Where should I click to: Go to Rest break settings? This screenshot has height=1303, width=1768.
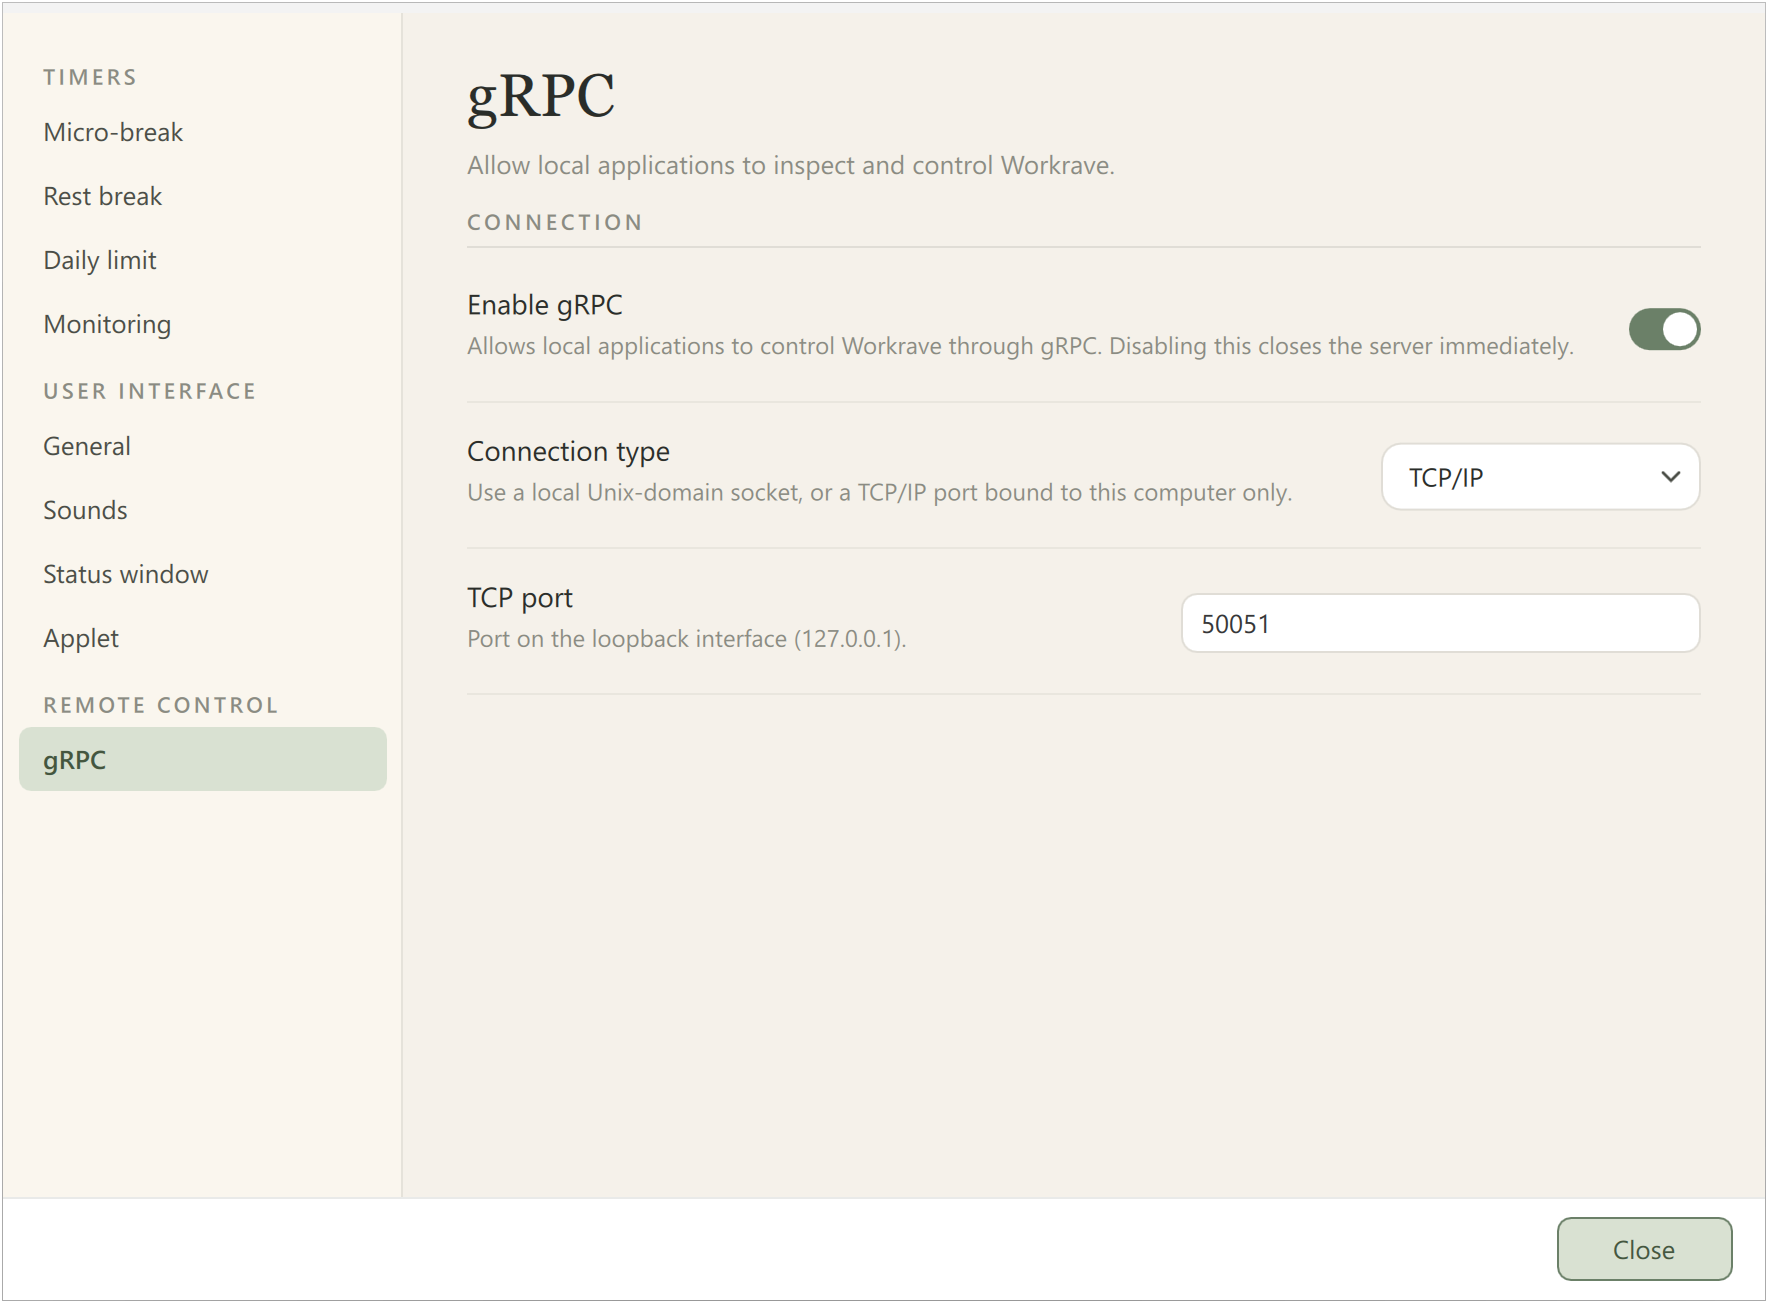(x=202, y=196)
